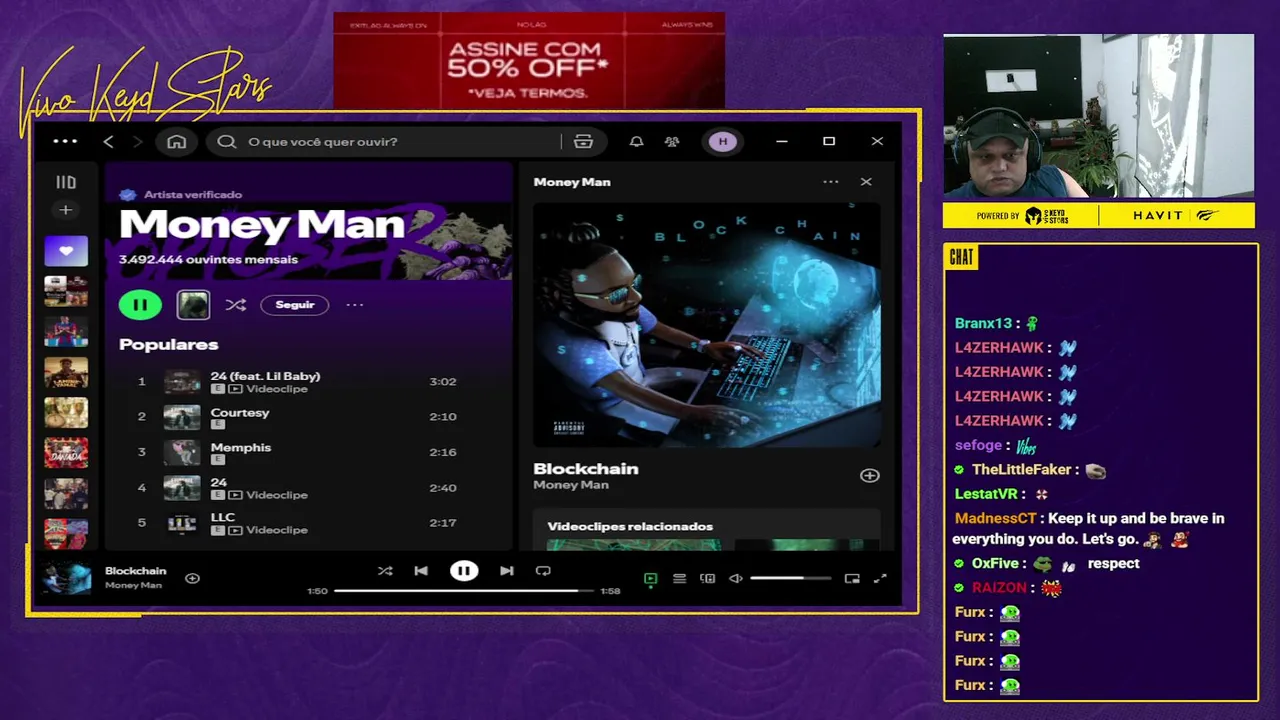Toggle repeat mode

coord(543,571)
